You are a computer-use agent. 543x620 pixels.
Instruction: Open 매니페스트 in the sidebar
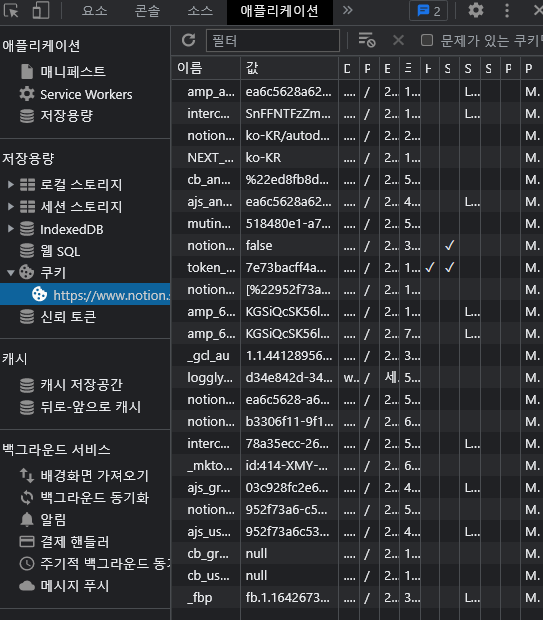tap(73, 72)
